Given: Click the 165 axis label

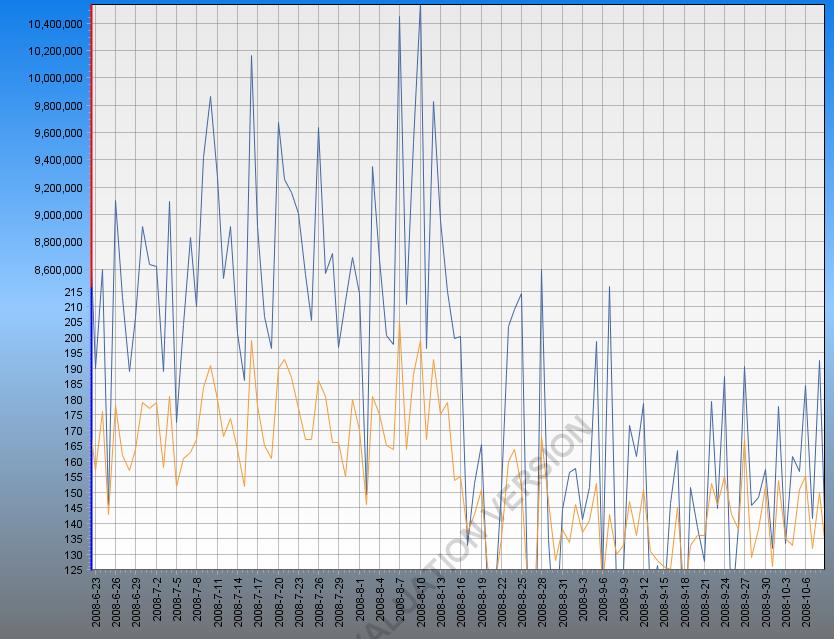Looking at the screenshot, I should pyautogui.click(x=74, y=446).
